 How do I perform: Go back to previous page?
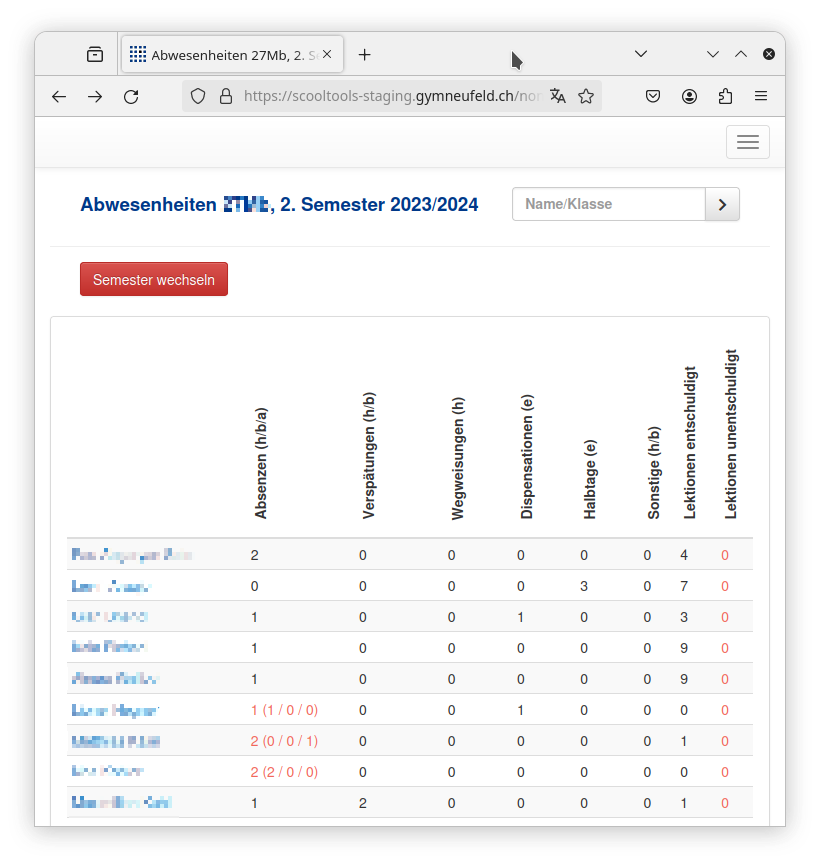pos(59,97)
